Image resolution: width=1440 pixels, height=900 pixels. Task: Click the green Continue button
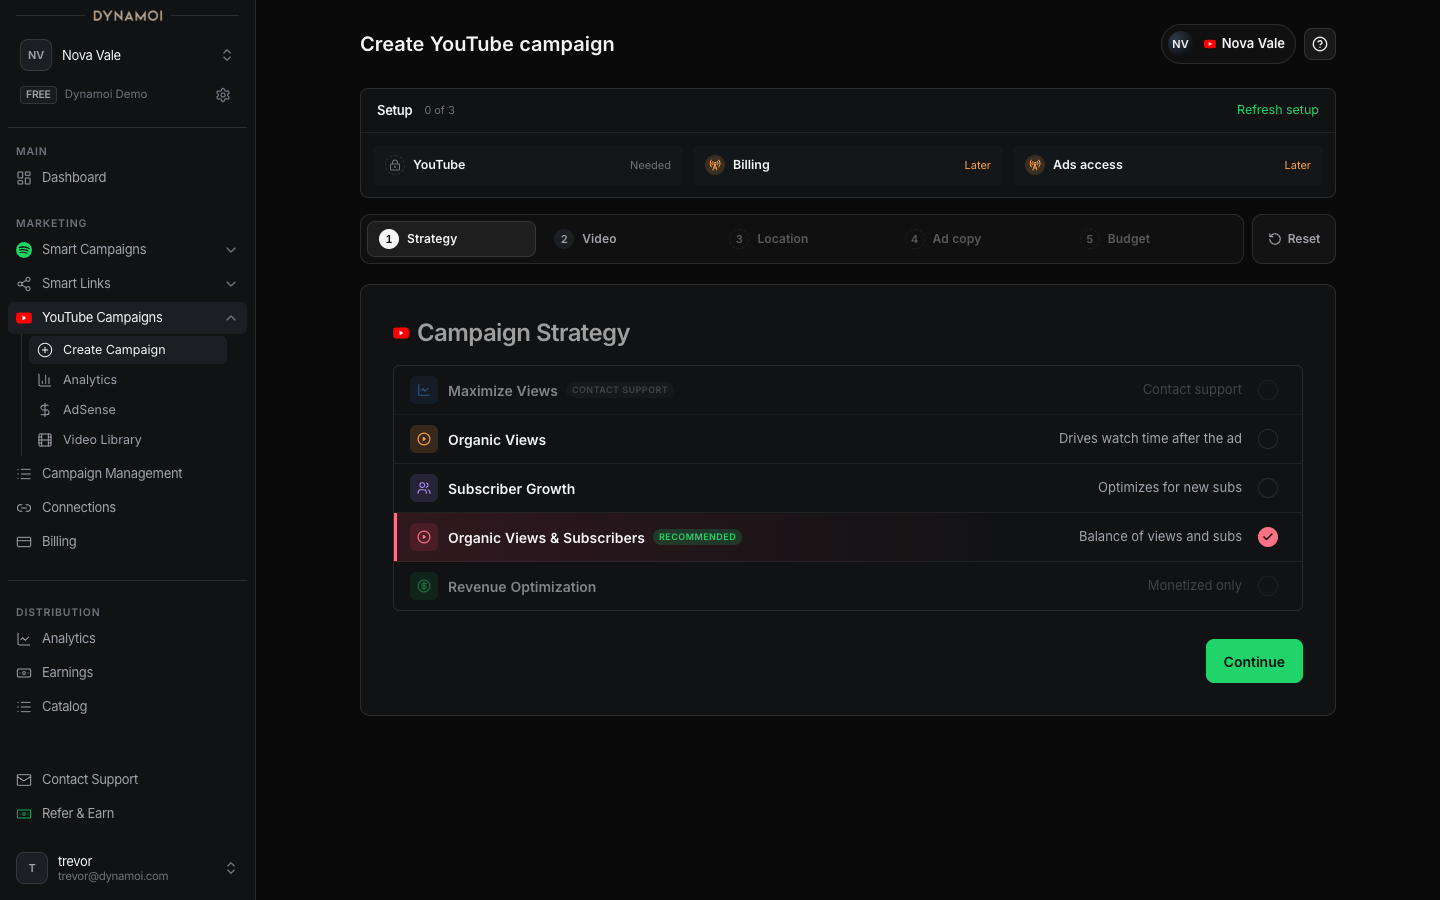(1254, 661)
